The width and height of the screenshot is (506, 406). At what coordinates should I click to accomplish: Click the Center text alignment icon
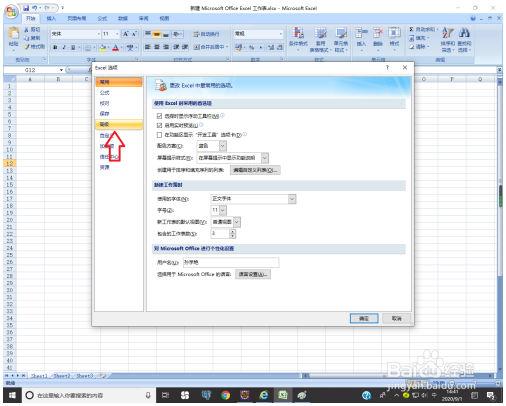(157, 47)
